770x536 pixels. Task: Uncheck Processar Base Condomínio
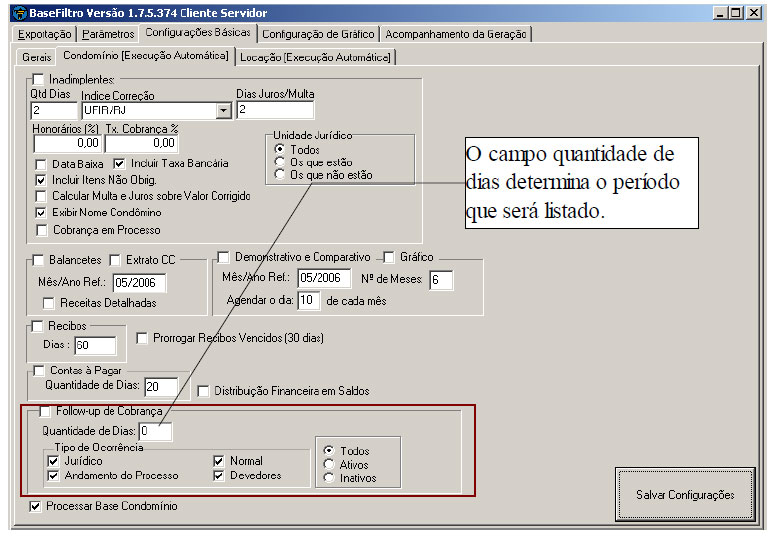click(x=37, y=506)
